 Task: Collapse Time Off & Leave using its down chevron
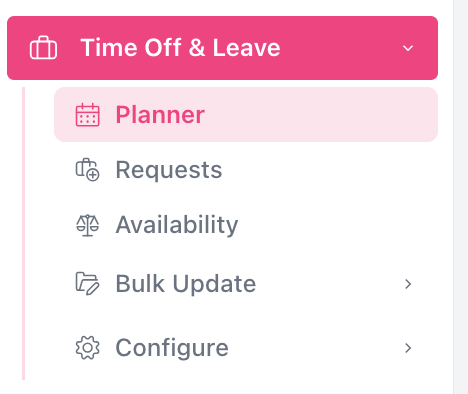tap(408, 48)
